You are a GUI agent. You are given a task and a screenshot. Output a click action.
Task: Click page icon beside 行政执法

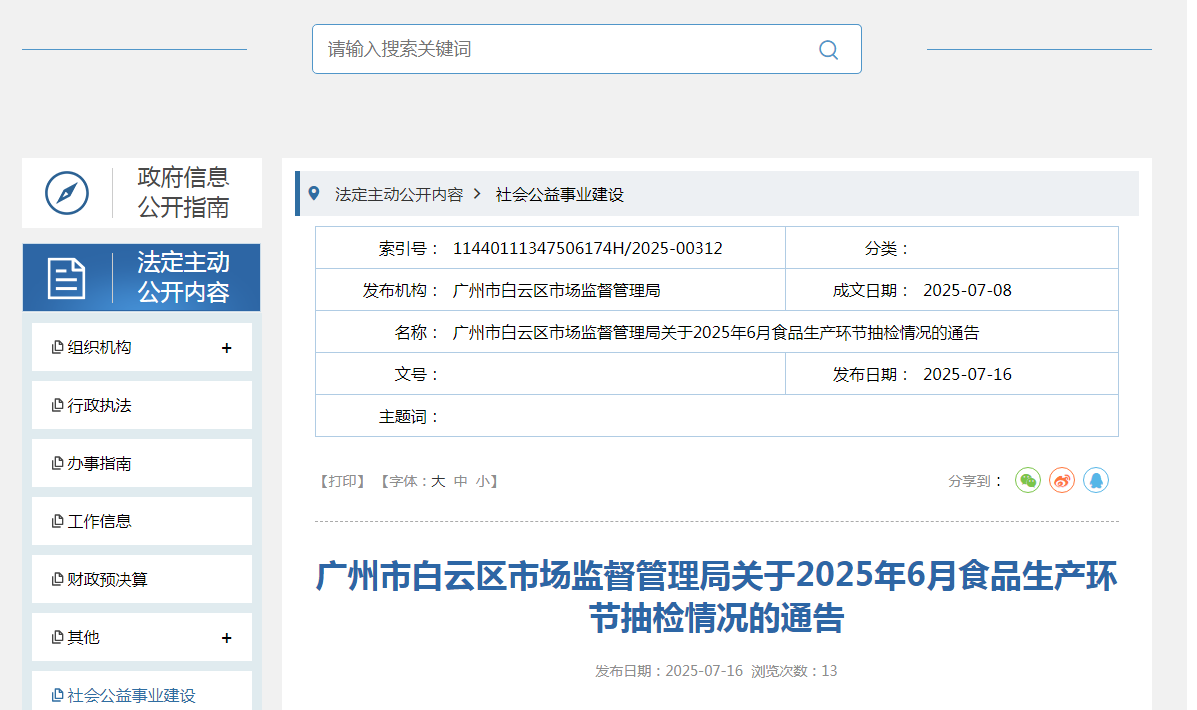(57, 405)
